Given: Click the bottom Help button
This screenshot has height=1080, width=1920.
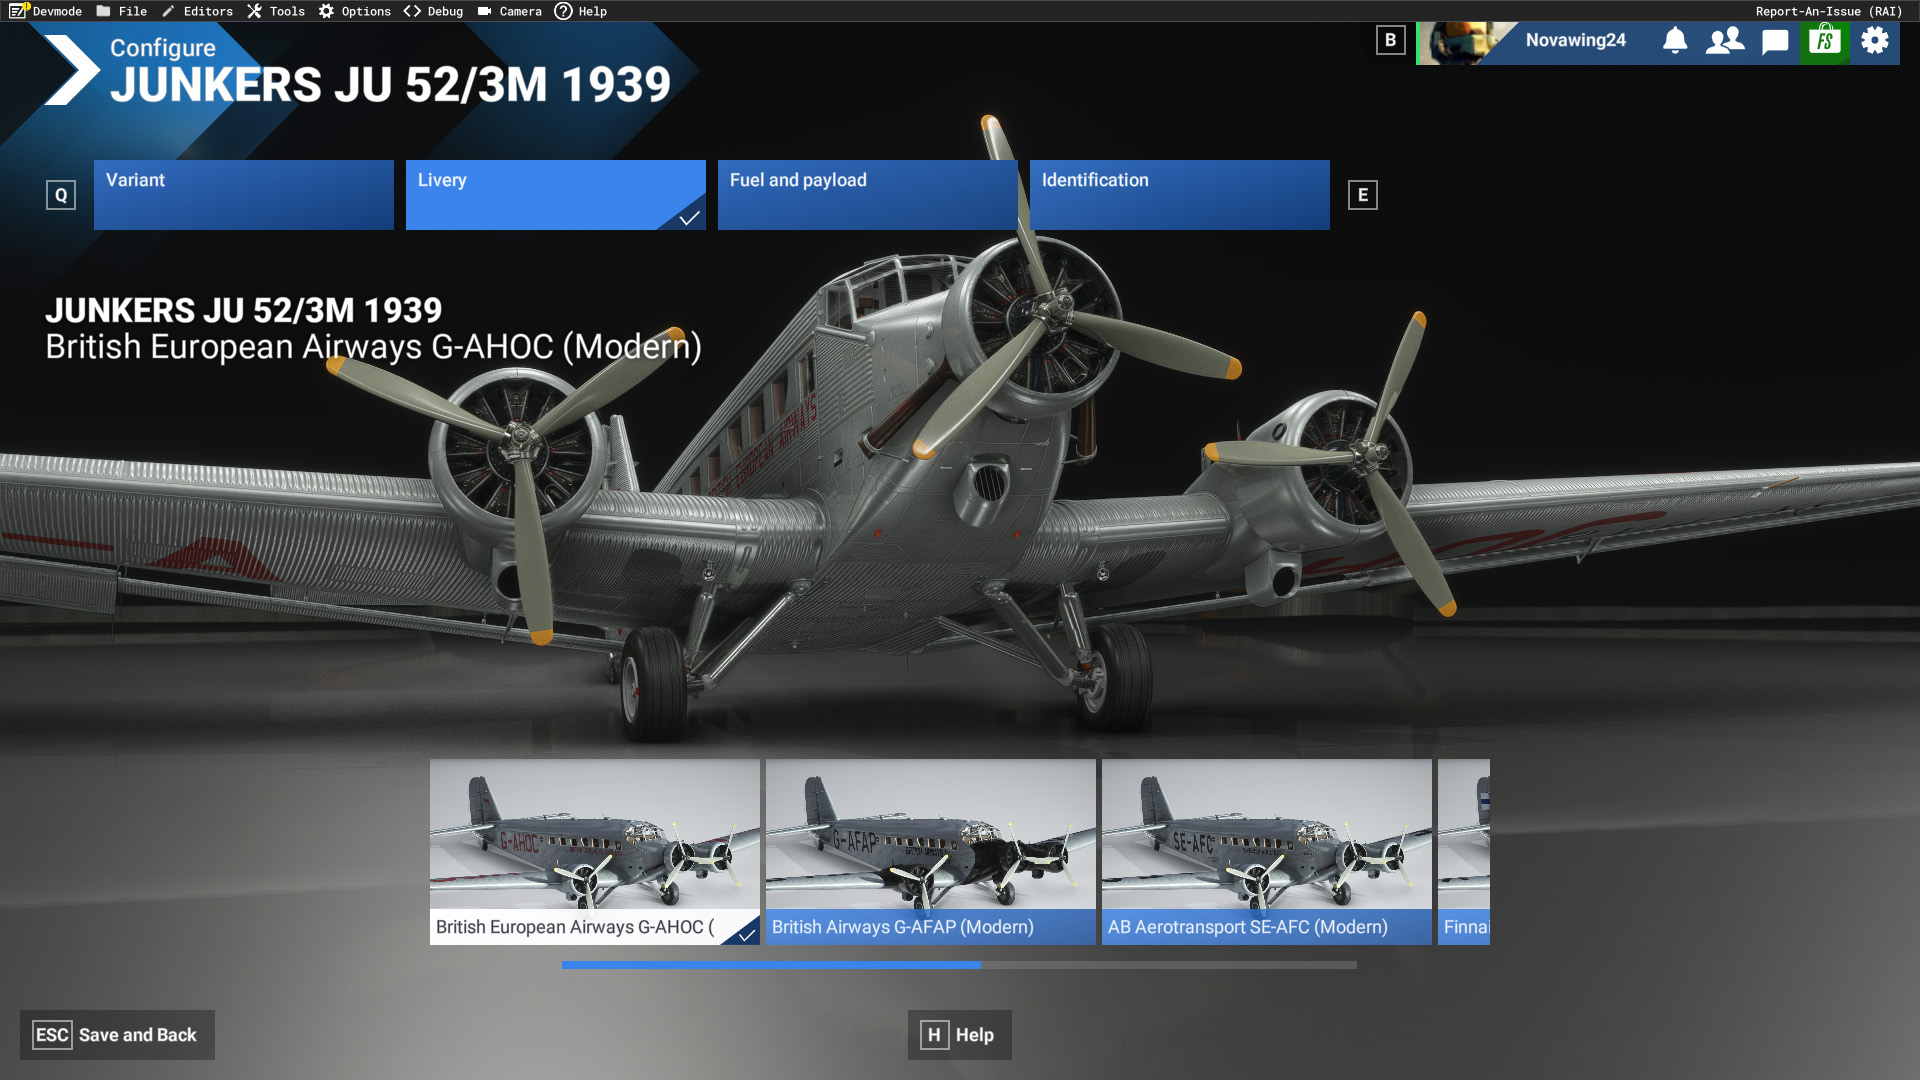Looking at the screenshot, I should tap(959, 1035).
